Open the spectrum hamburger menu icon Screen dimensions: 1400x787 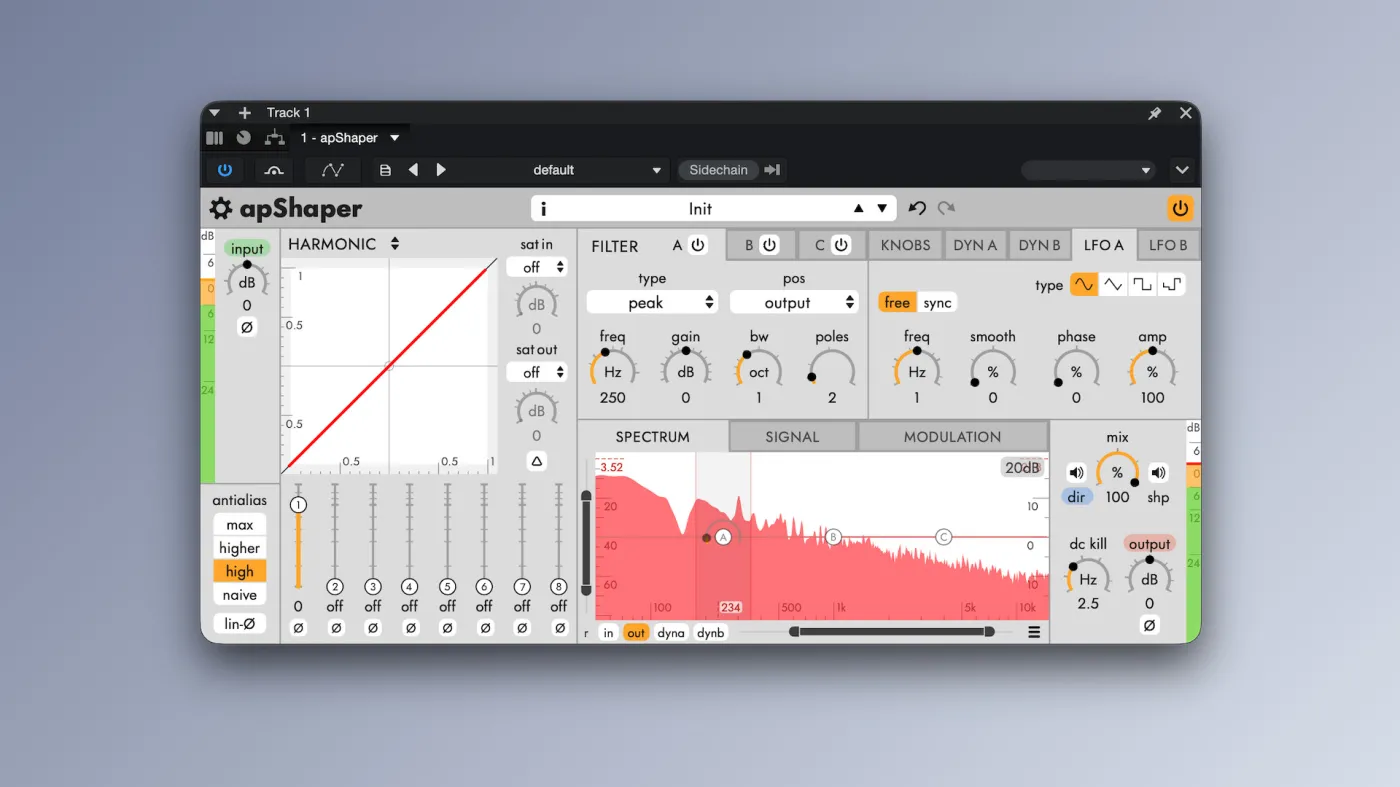pyautogui.click(x=1034, y=632)
